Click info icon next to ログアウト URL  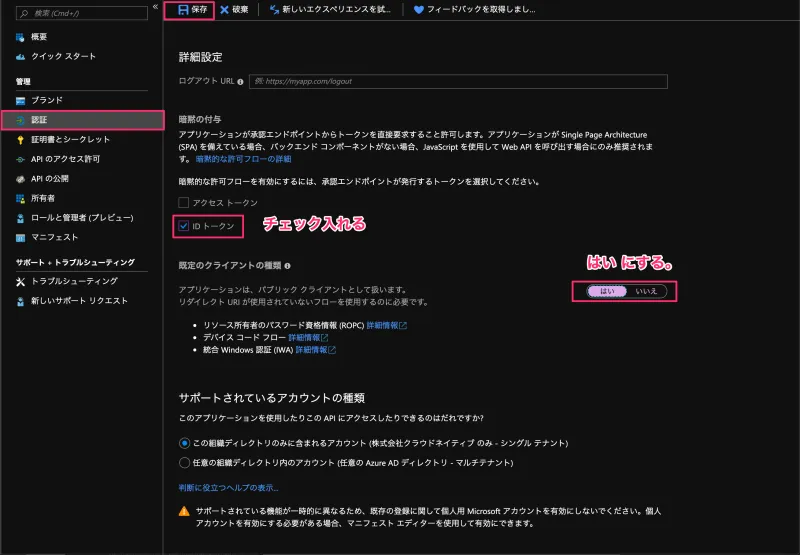(x=240, y=82)
